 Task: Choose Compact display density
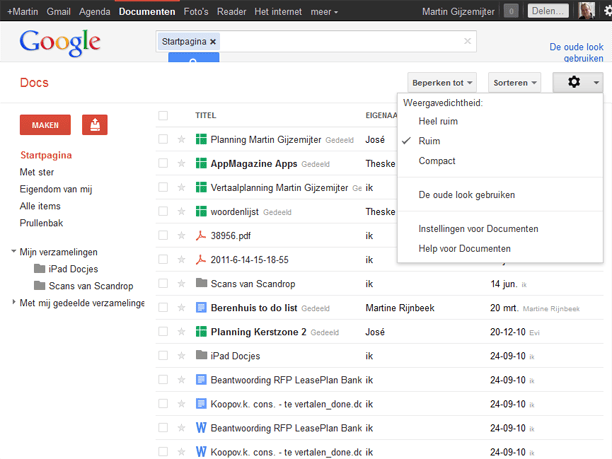437,161
